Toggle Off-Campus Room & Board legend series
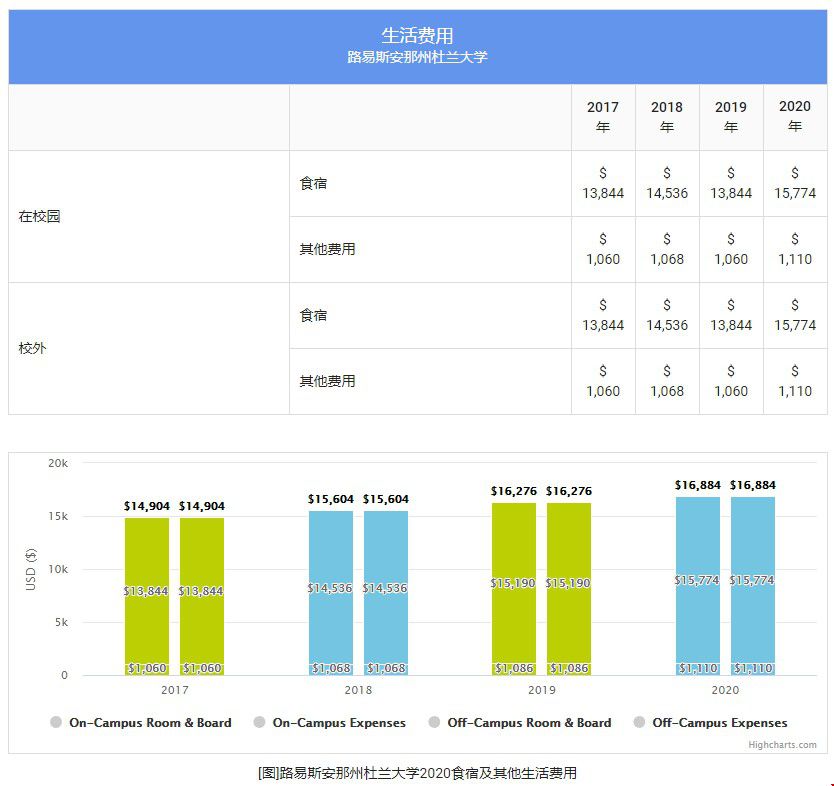 tap(520, 723)
